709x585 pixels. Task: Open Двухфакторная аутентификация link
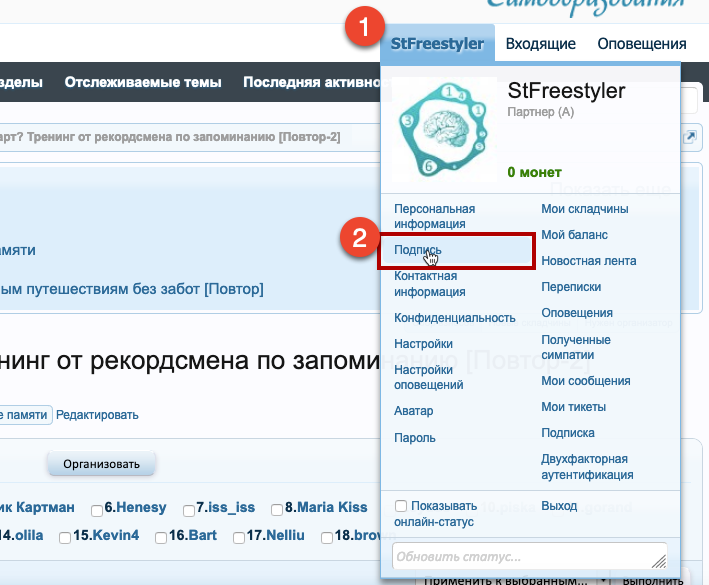coord(587,467)
